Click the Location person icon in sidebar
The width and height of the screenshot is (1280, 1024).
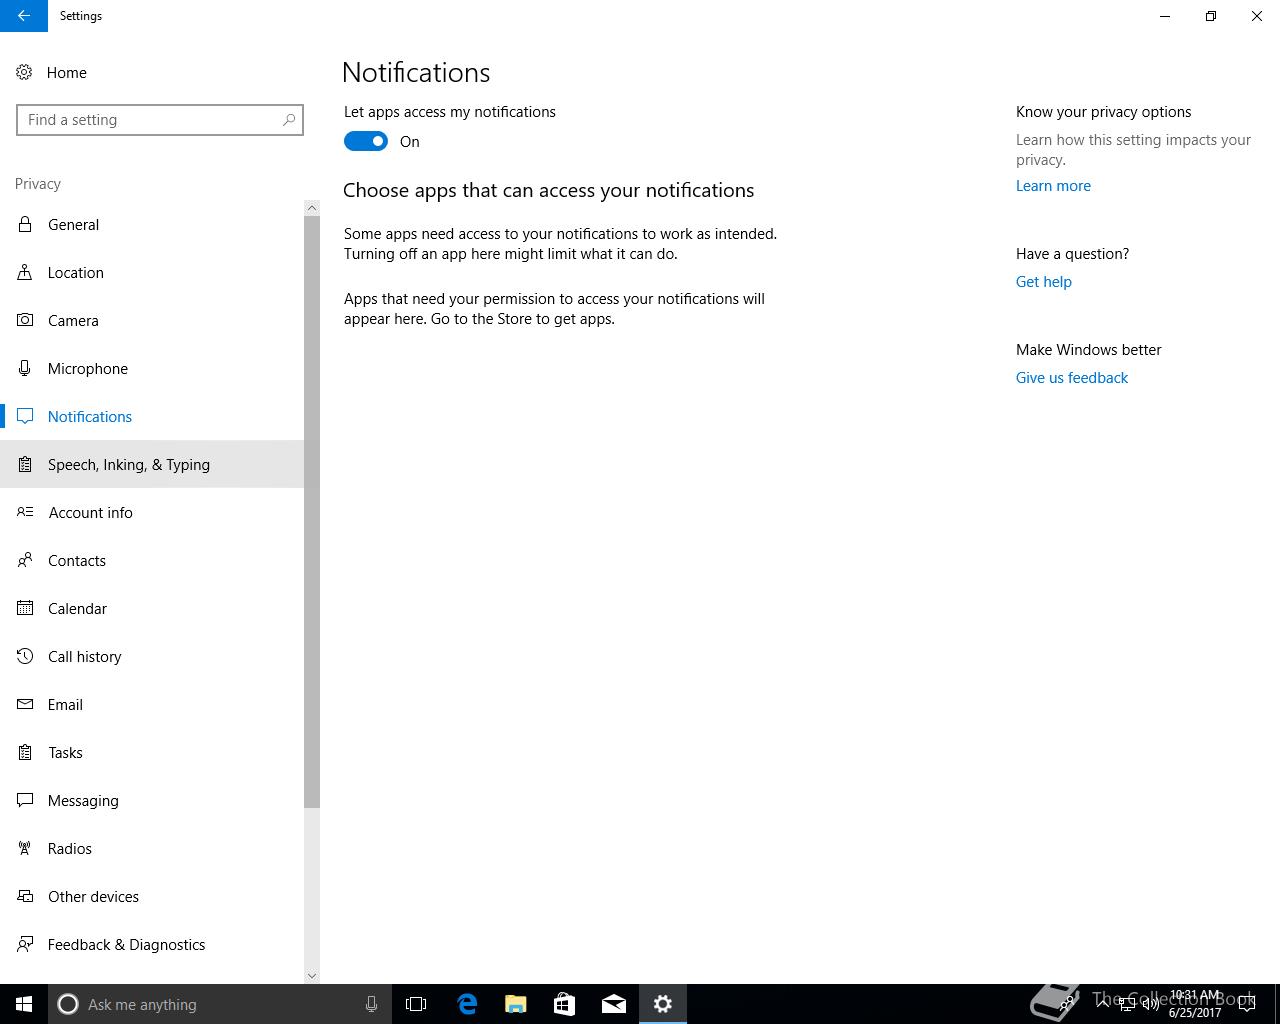coord(25,272)
